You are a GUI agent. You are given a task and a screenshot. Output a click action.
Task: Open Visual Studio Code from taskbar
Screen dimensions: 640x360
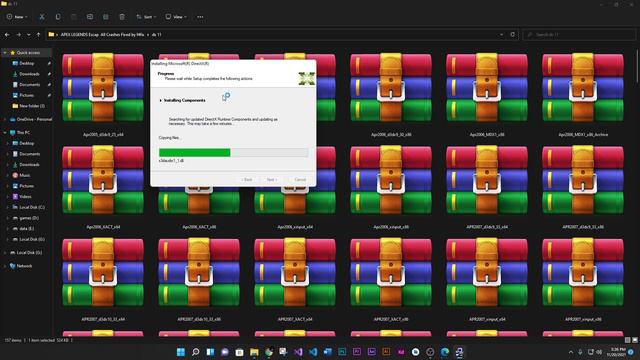click(x=313, y=352)
